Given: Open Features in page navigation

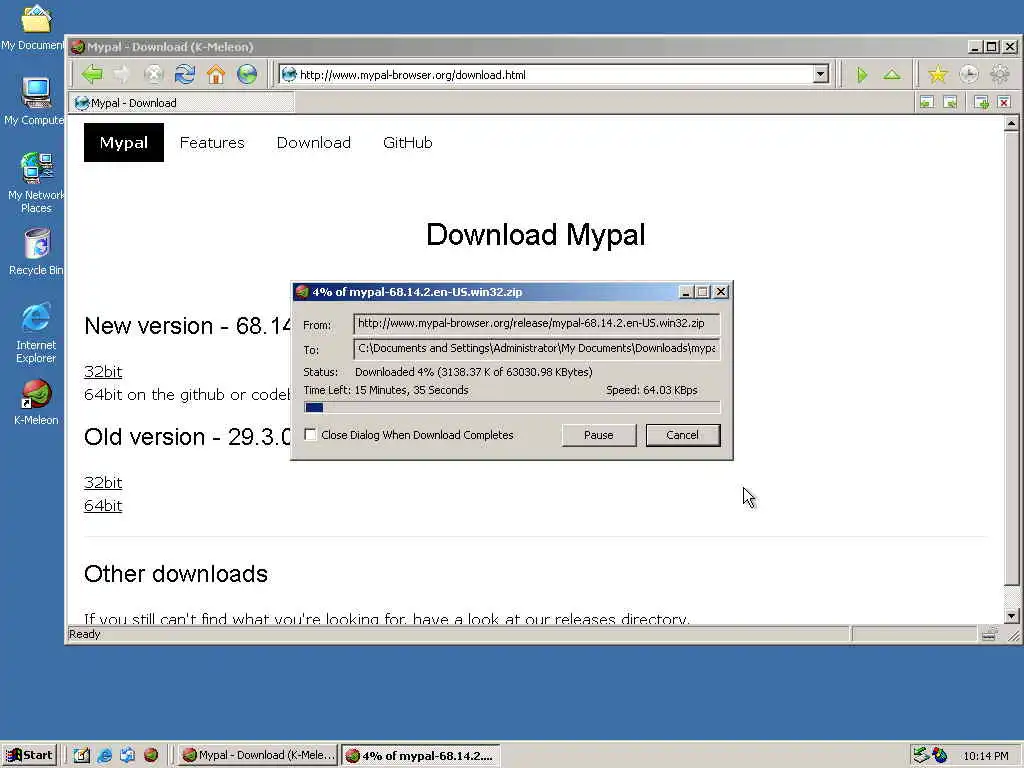Looking at the screenshot, I should pos(212,142).
